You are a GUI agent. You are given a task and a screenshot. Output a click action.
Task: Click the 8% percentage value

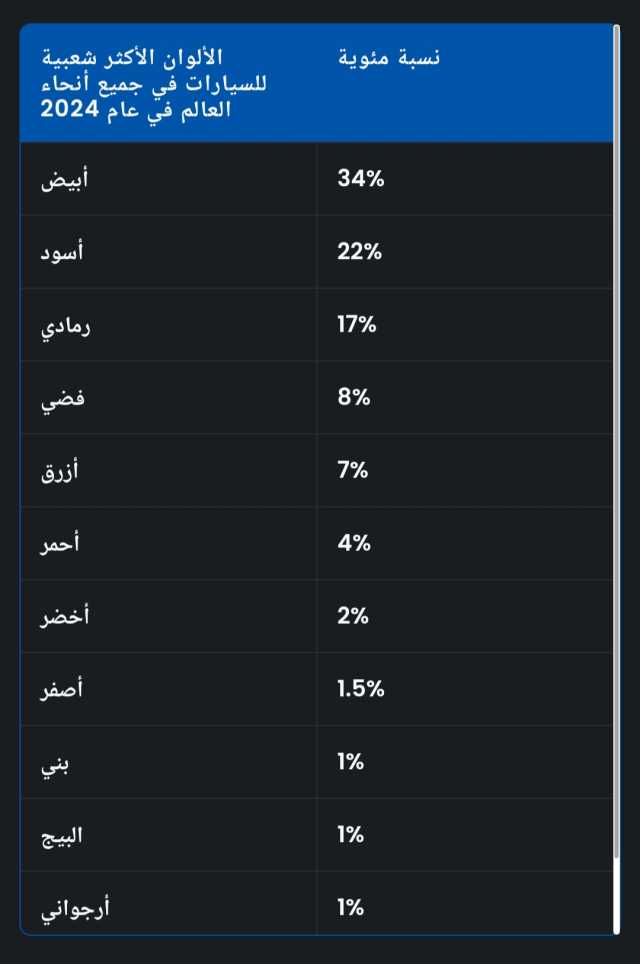coord(354,397)
